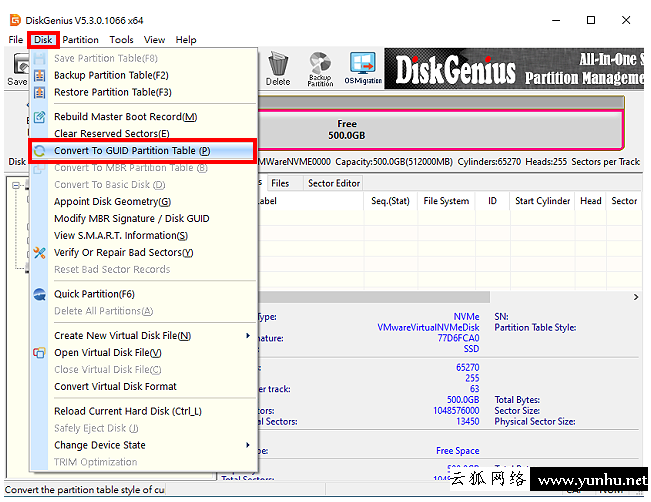
Task: Choose Restore Partition Table(F3)
Action: 113,92
